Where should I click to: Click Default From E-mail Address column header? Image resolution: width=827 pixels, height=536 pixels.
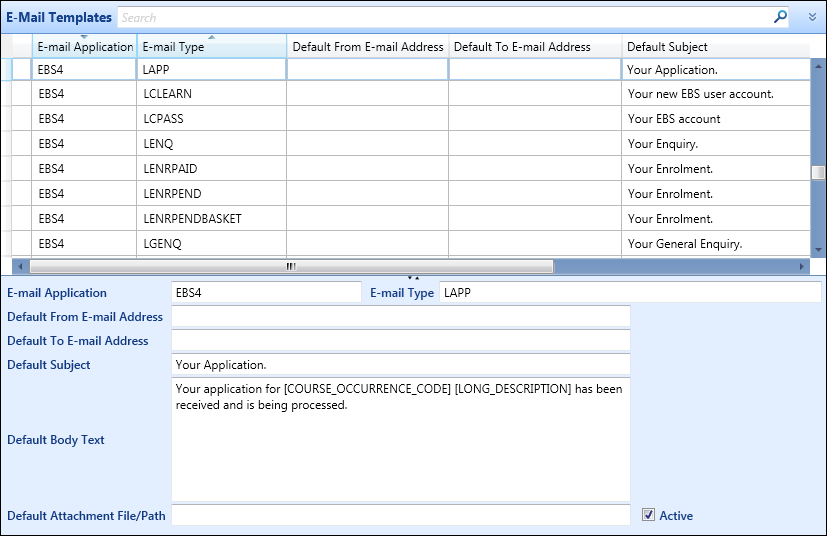tap(368, 46)
